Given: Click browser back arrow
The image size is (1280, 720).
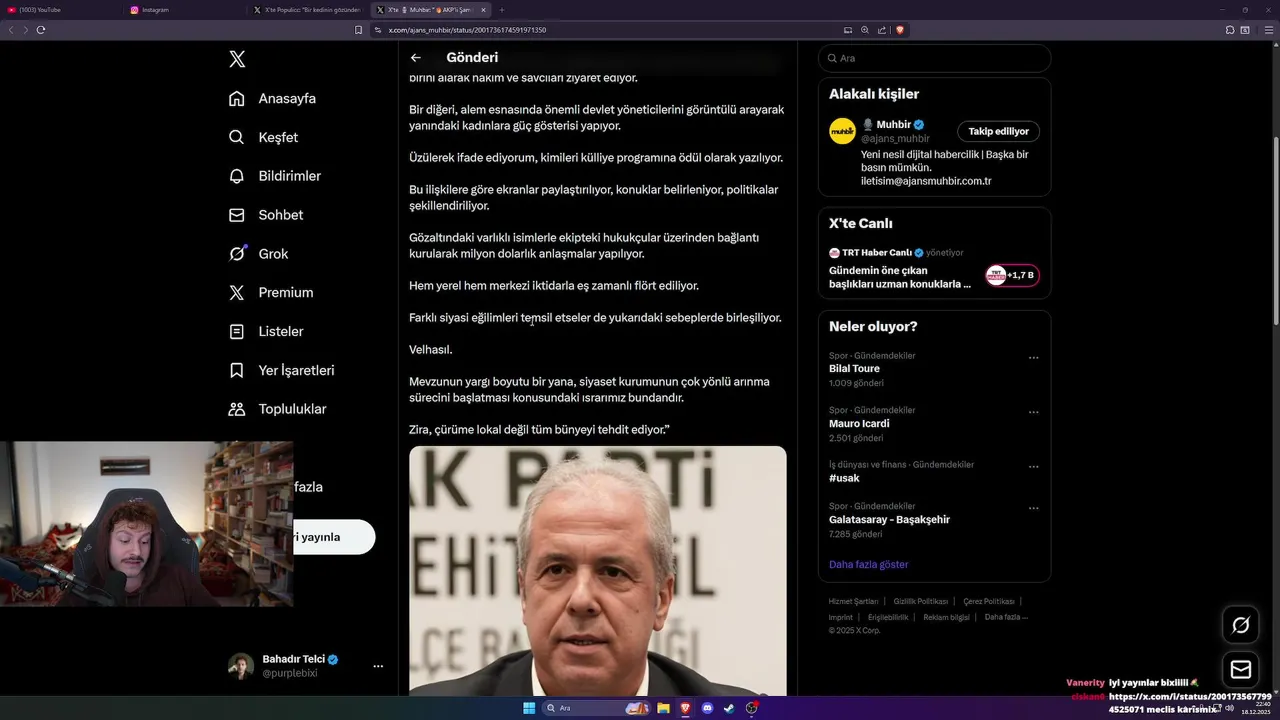Looking at the screenshot, I should tap(11, 30).
